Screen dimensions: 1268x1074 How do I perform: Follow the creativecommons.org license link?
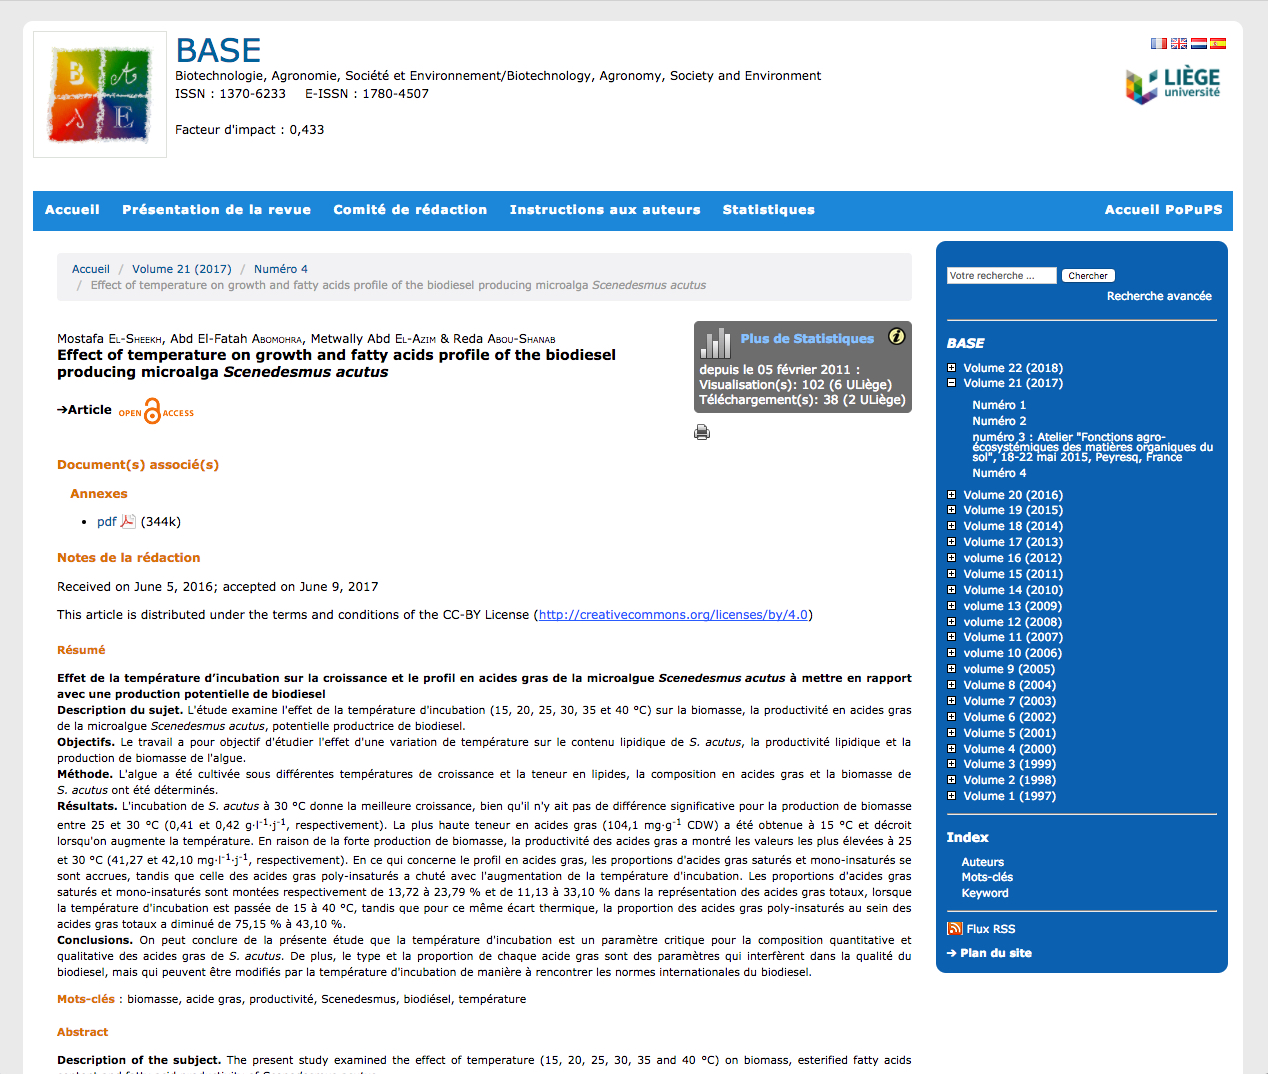tap(673, 615)
